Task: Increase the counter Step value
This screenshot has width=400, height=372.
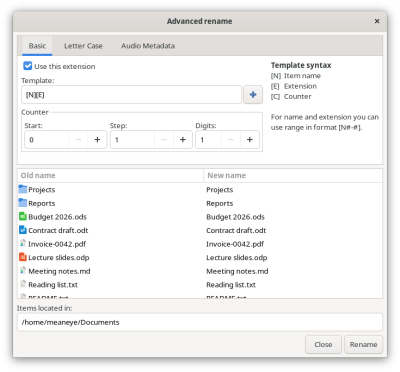Action: pos(183,140)
